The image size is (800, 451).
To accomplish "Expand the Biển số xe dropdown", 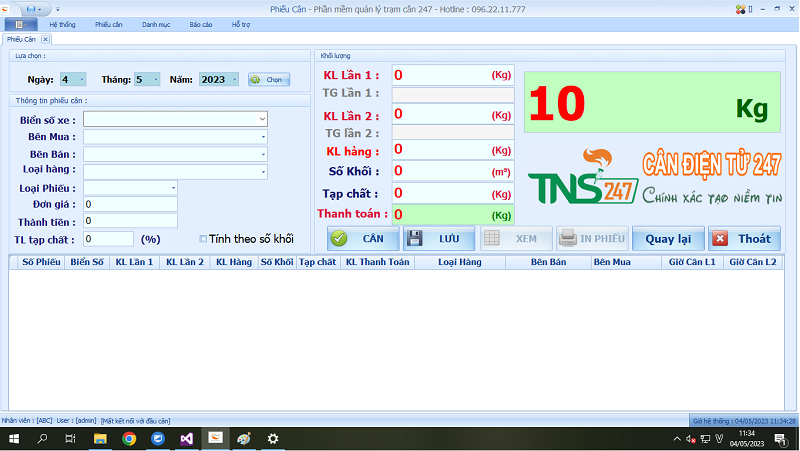I will tap(262, 120).
